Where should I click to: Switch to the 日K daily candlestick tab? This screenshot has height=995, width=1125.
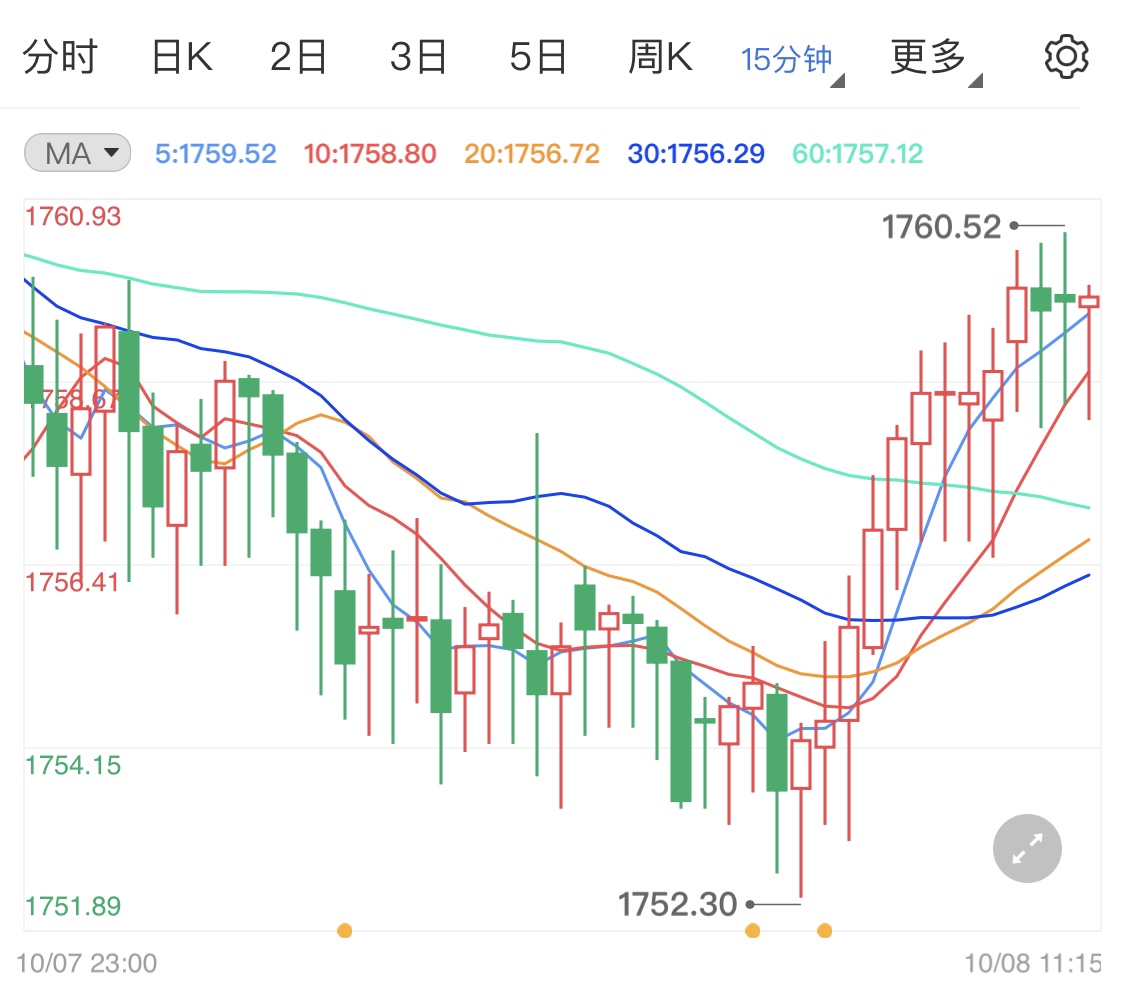tap(183, 55)
